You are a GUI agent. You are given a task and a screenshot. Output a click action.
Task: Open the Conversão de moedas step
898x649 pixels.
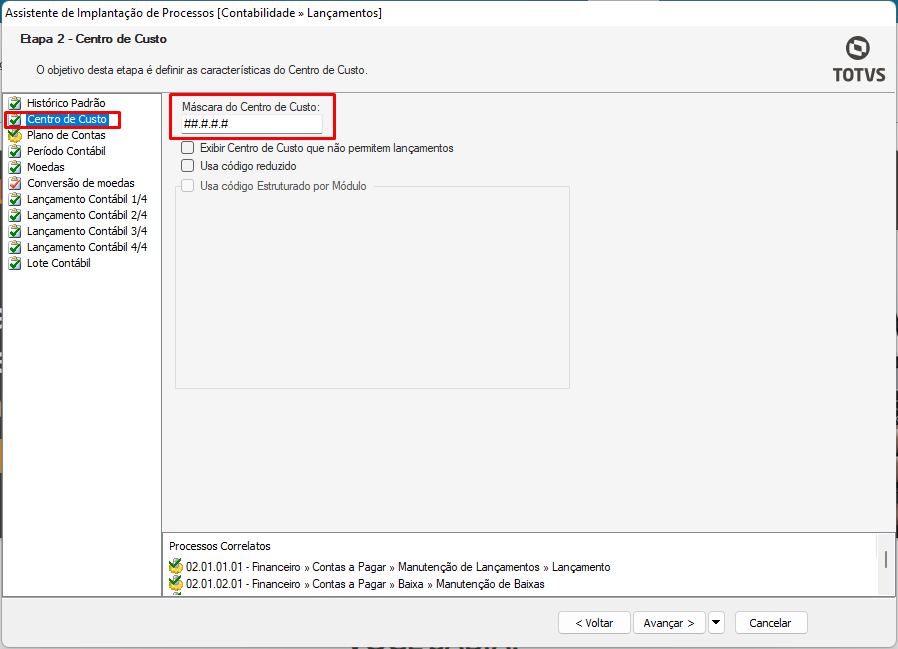coord(81,183)
